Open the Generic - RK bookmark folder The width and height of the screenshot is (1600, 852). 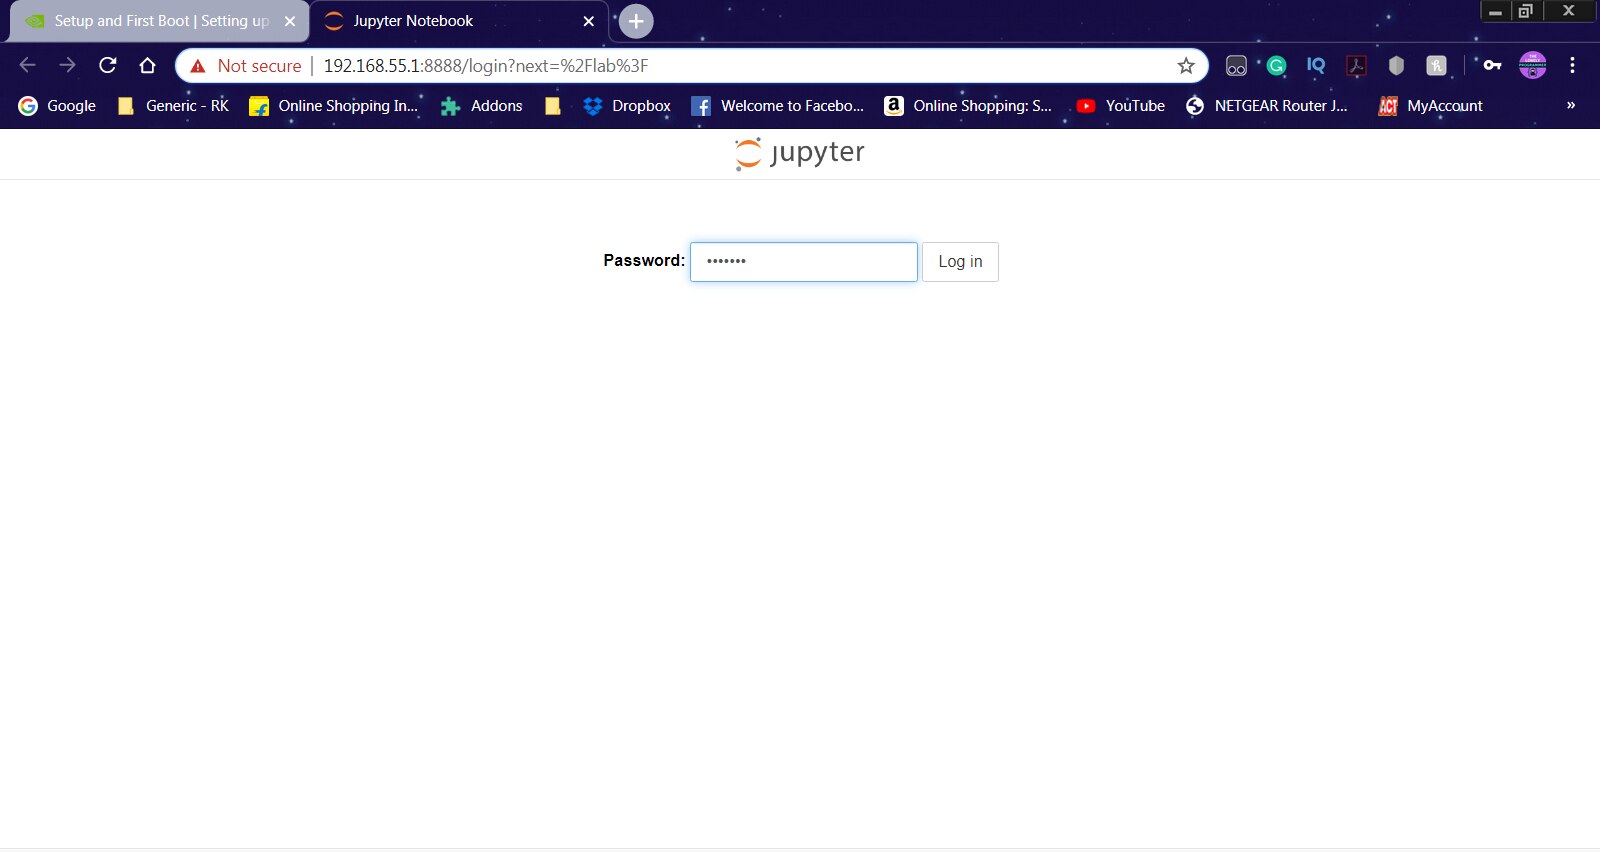tap(173, 106)
